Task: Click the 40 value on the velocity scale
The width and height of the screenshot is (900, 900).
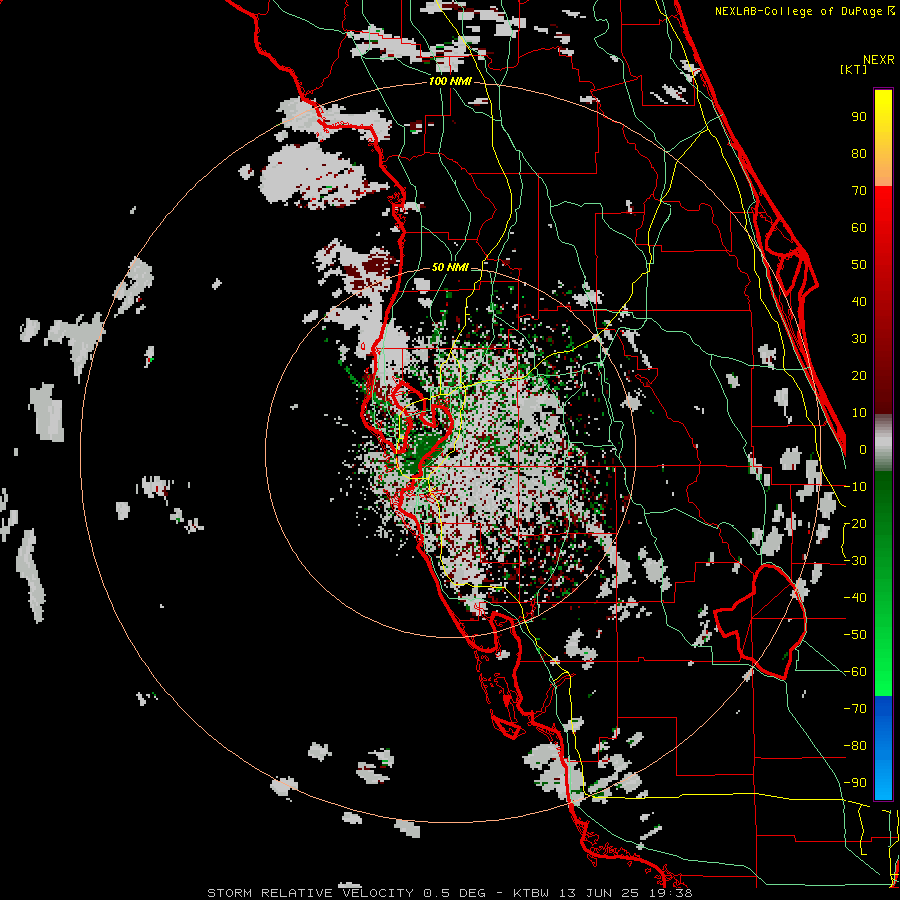Action: 859,302
